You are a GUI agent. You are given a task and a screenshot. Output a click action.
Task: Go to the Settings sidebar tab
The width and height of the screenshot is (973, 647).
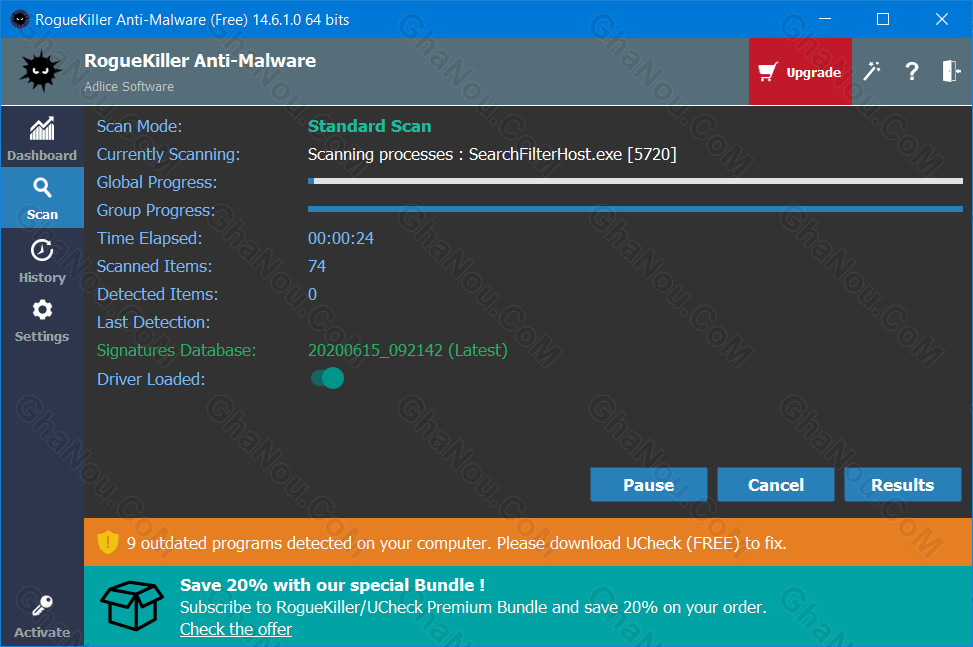click(x=42, y=321)
